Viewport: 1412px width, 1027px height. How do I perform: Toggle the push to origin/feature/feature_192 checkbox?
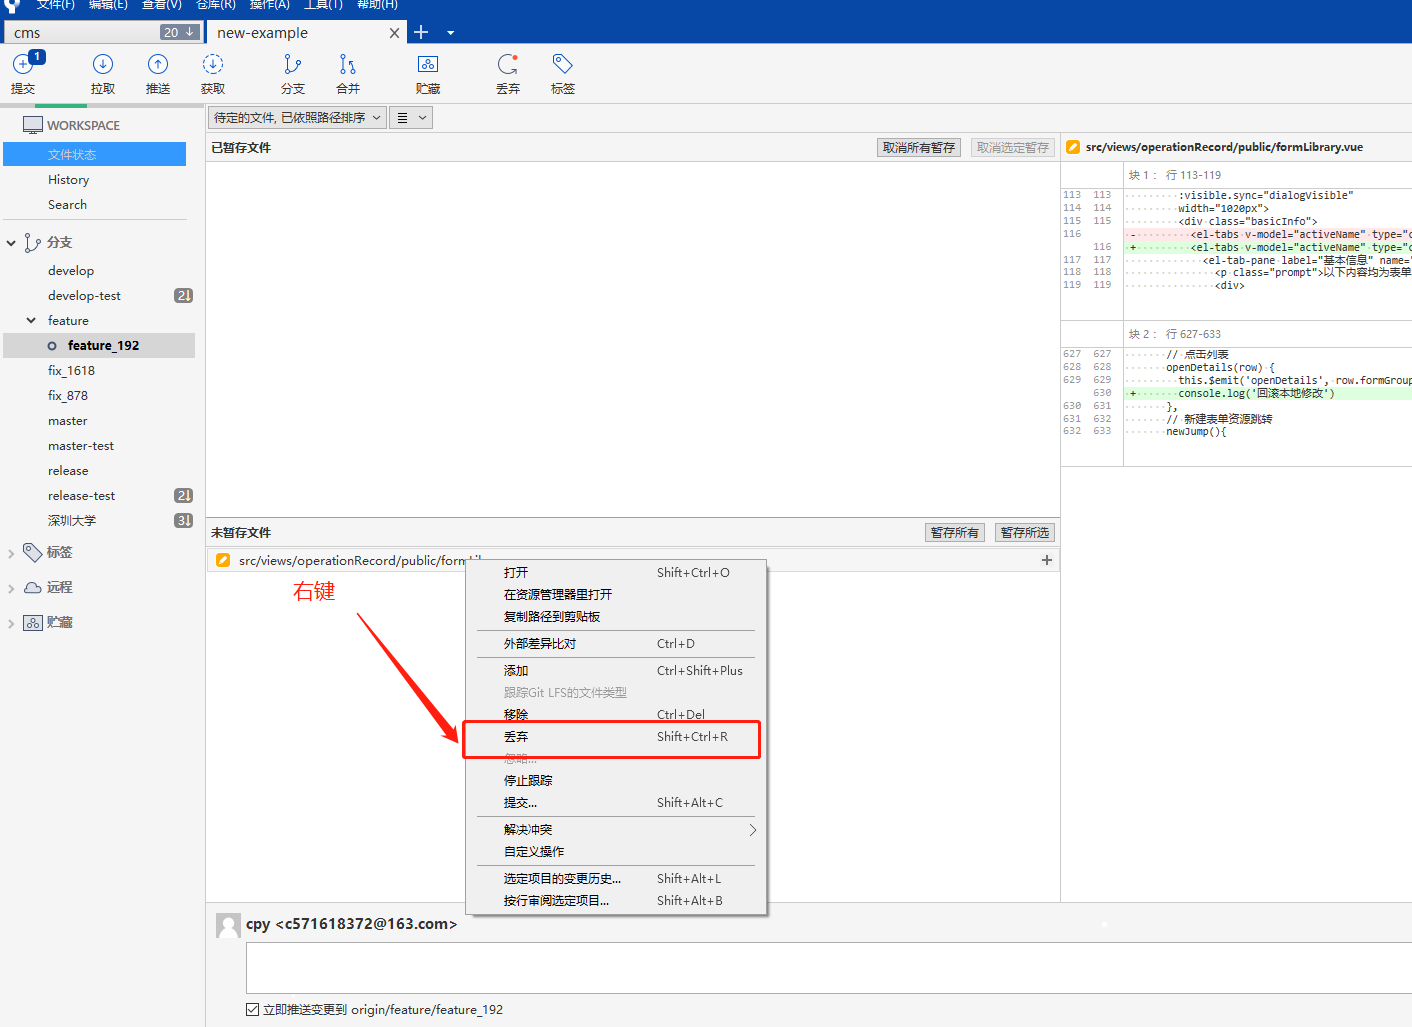(x=253, y=1009)
